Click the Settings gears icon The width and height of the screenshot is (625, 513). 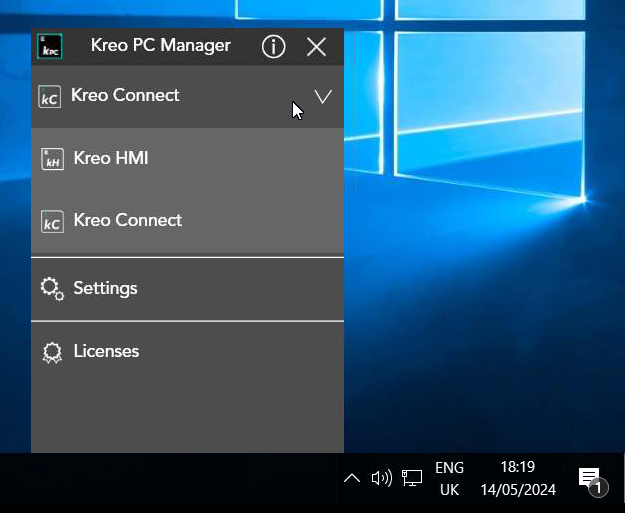[x=52, y=289]
